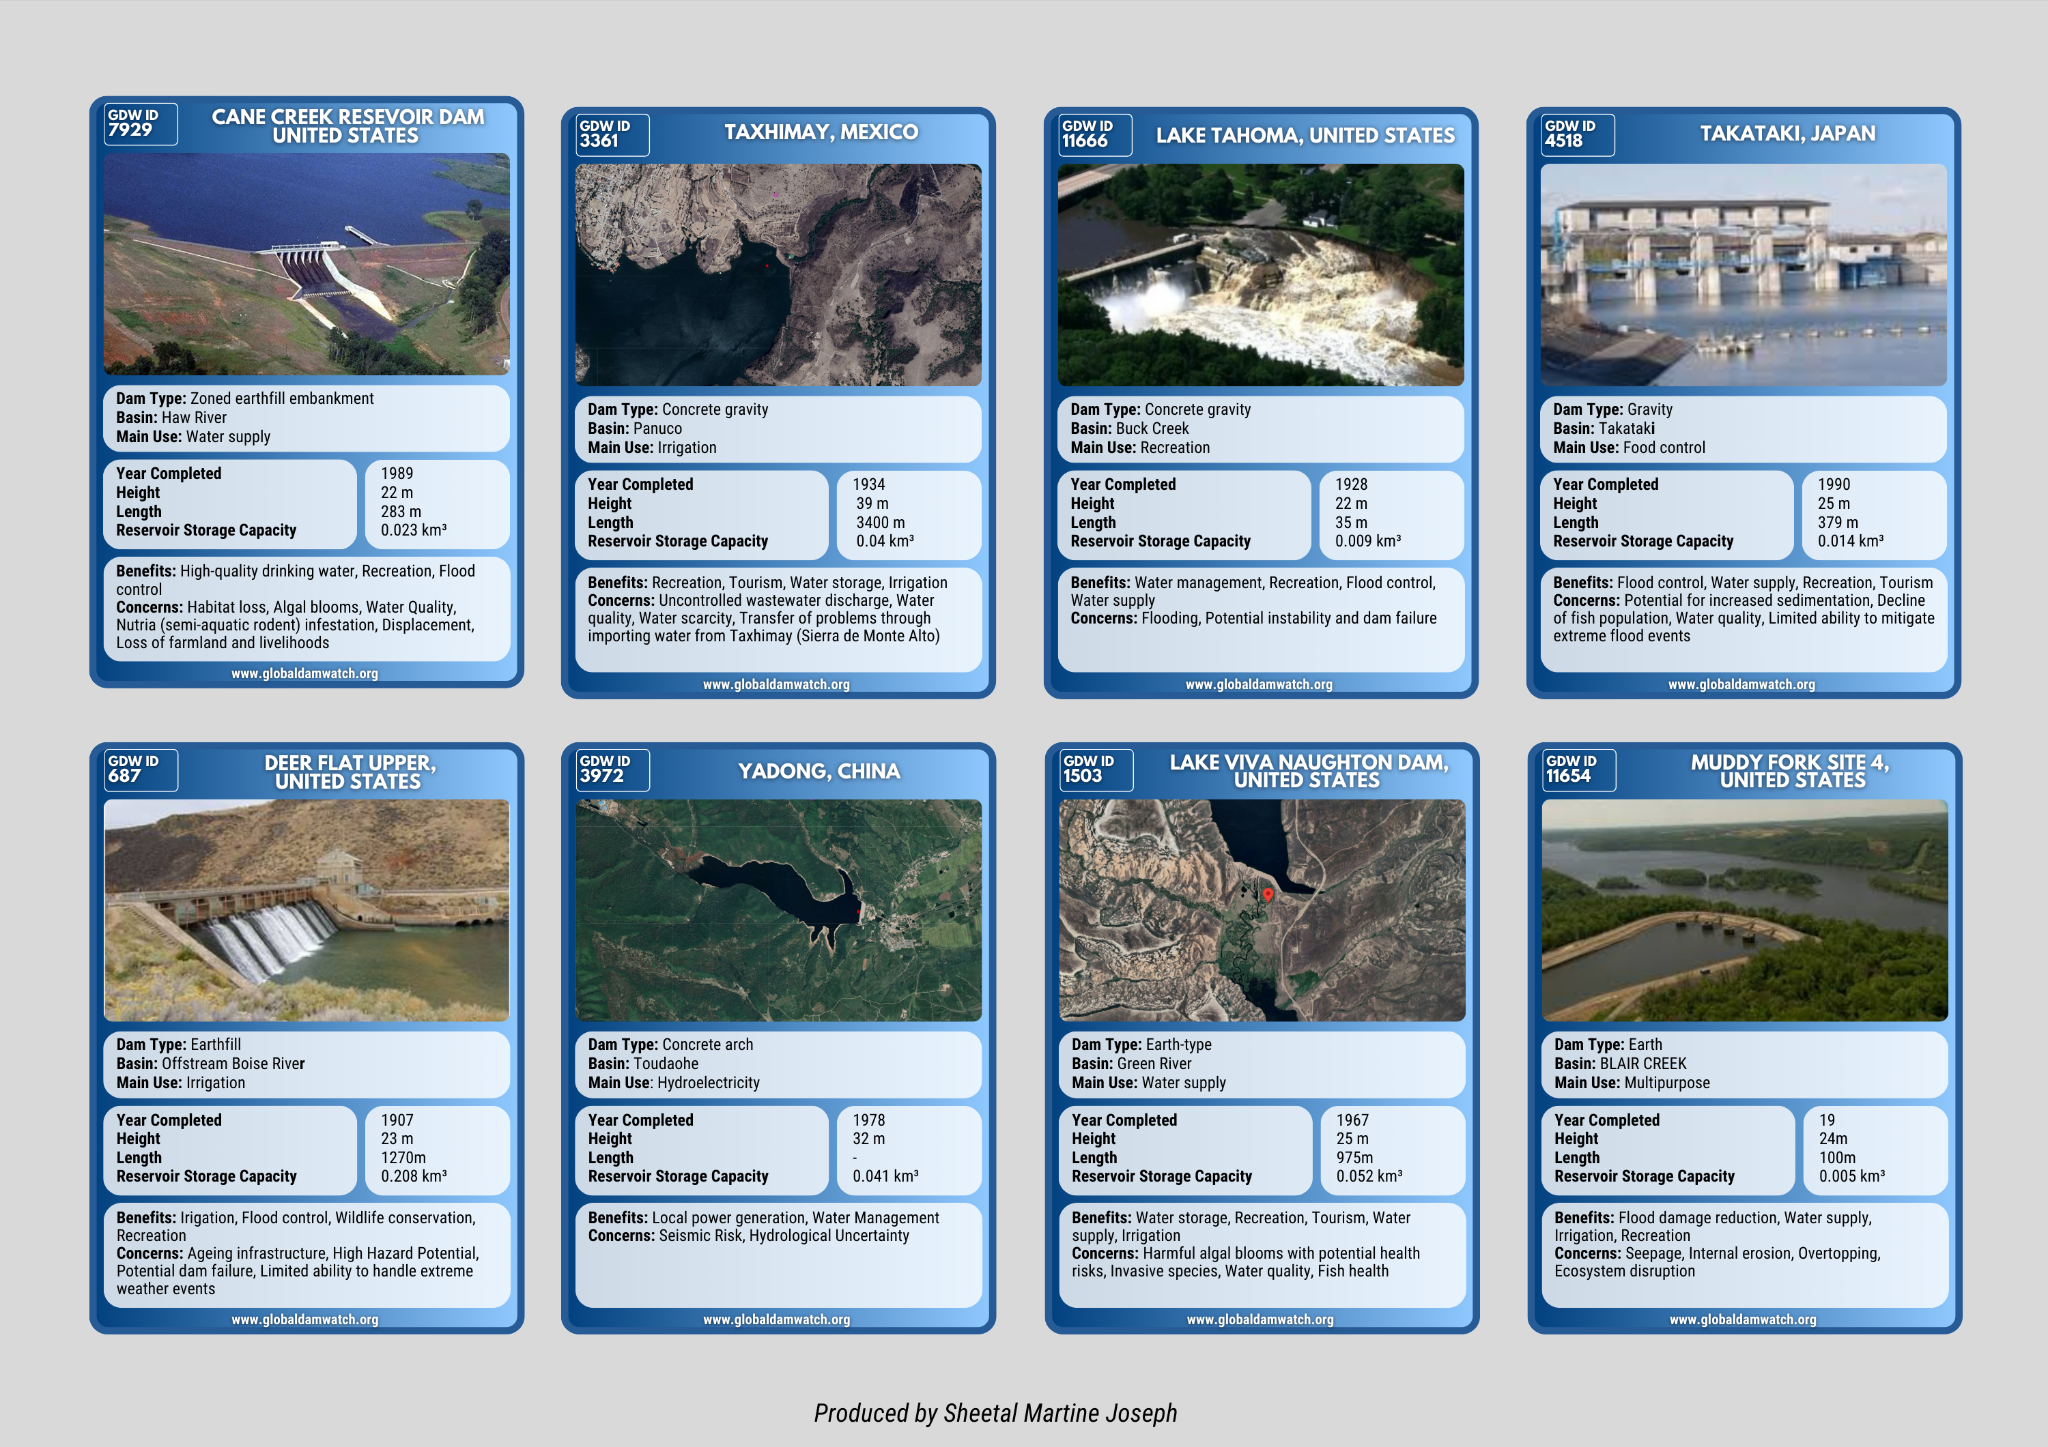The width and height of the screenshot is (2048, 1447).
Task: Click the Takataki dam photo
Action: 1743,275
